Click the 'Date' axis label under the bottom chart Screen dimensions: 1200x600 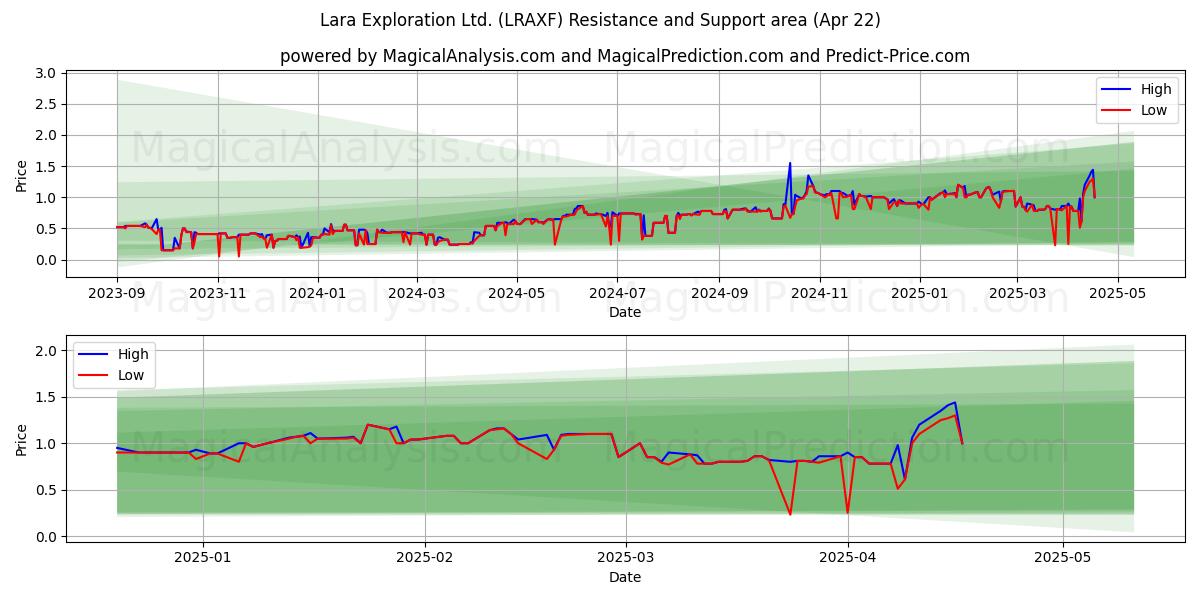tap(625, 577)
